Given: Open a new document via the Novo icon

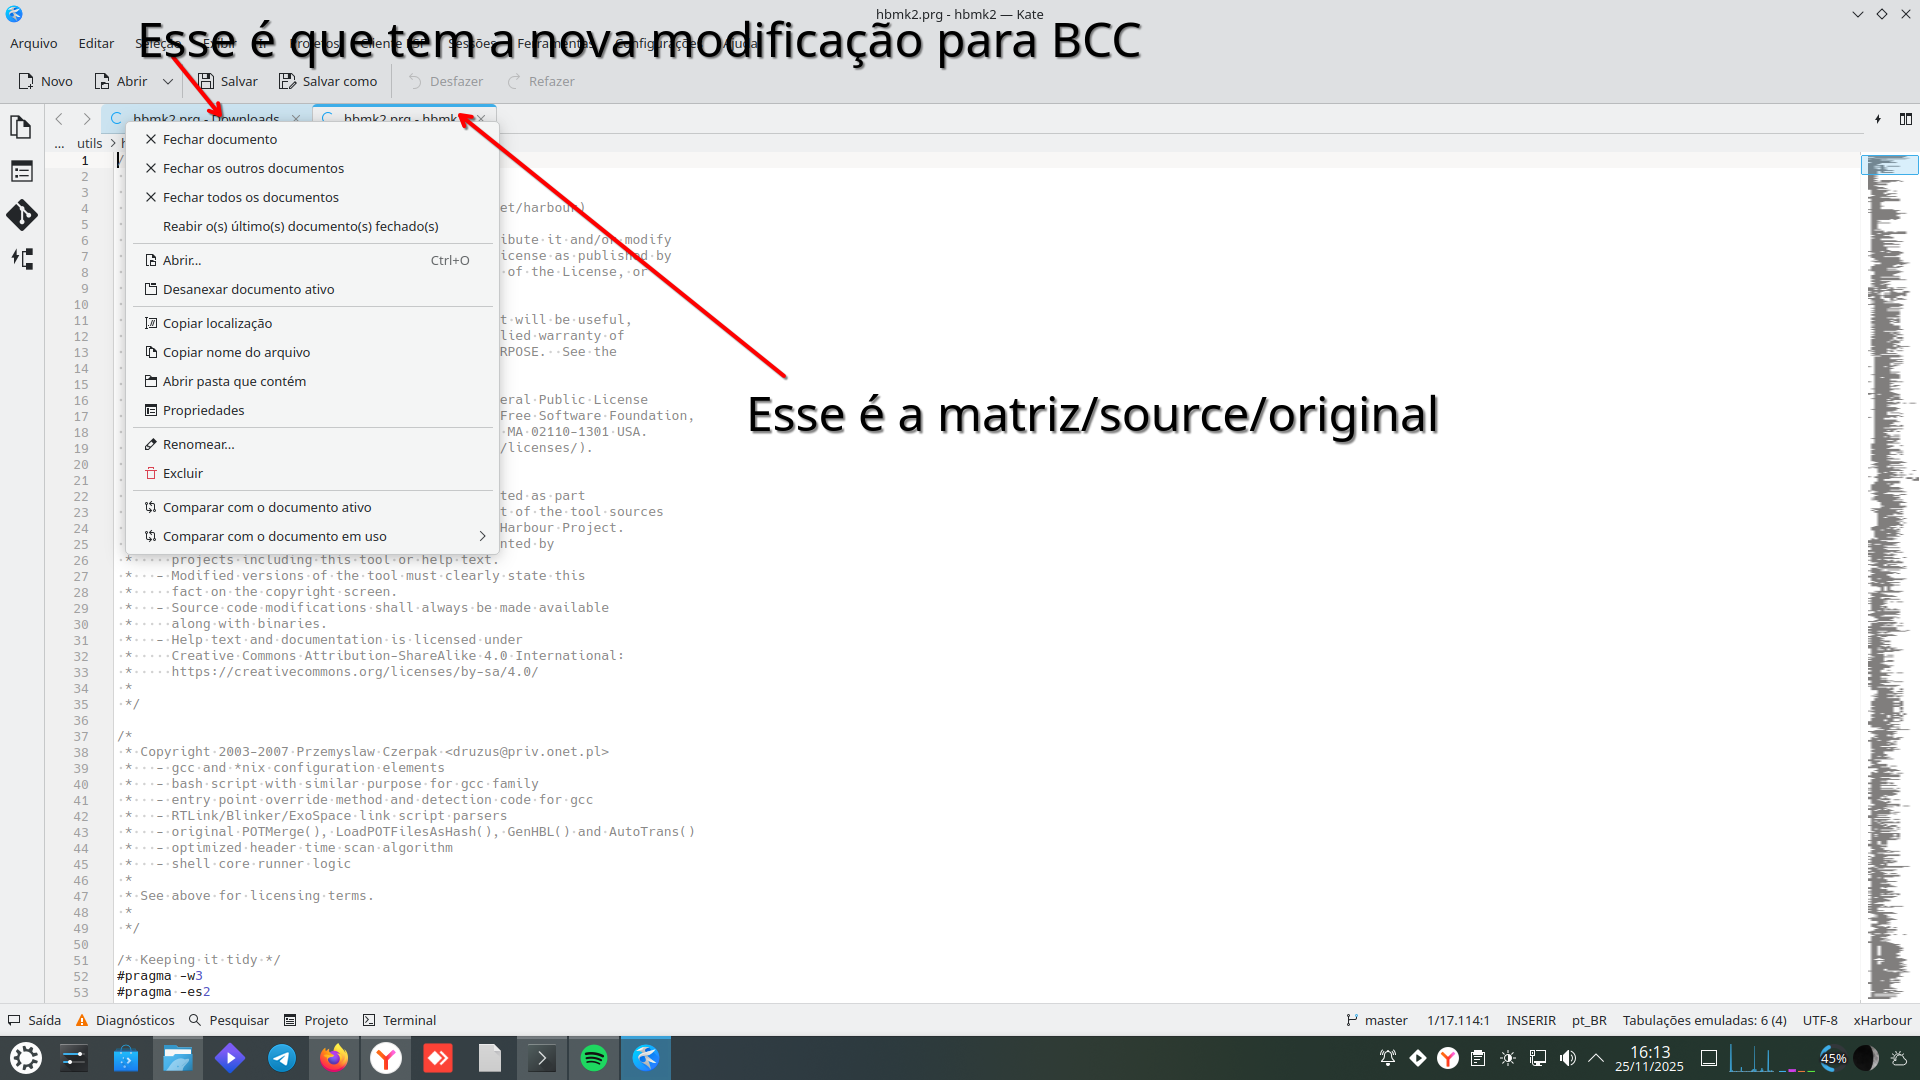Looking at the screenshot, I should 44,81.
